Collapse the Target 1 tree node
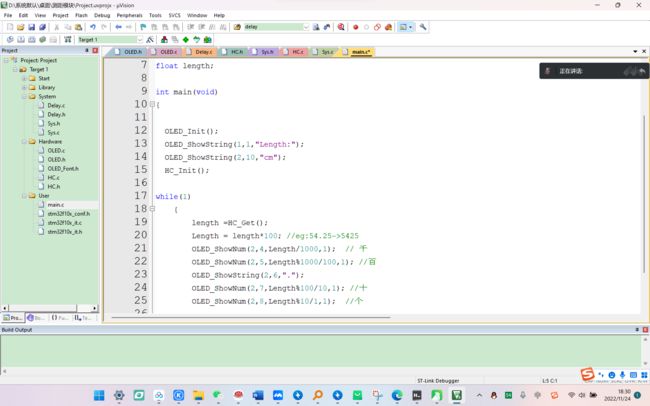The height and width of the screenshot is (406, 650). tap(15, 70)
